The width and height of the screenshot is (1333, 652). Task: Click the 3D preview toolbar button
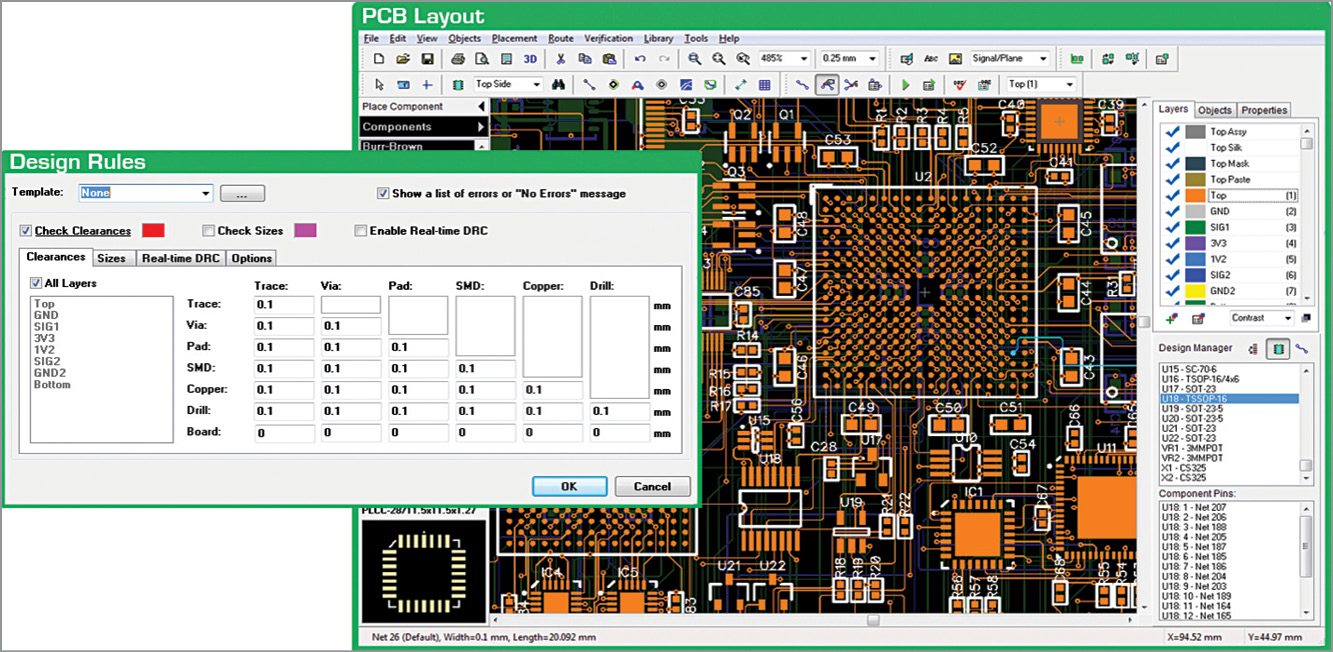point(530,59)
